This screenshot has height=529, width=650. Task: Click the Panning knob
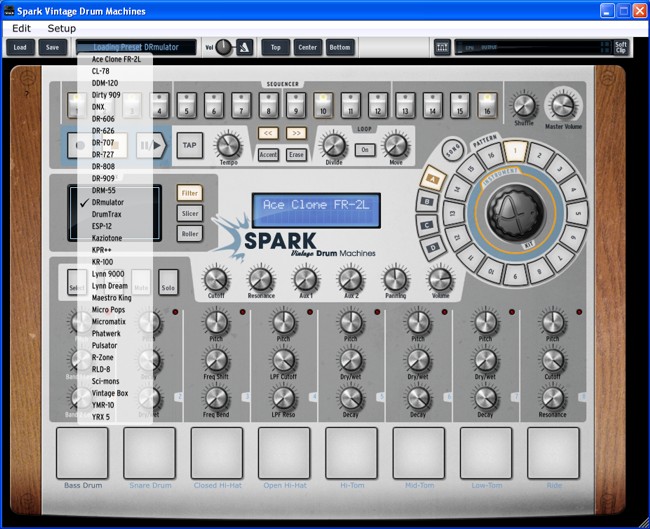[395, 279]
